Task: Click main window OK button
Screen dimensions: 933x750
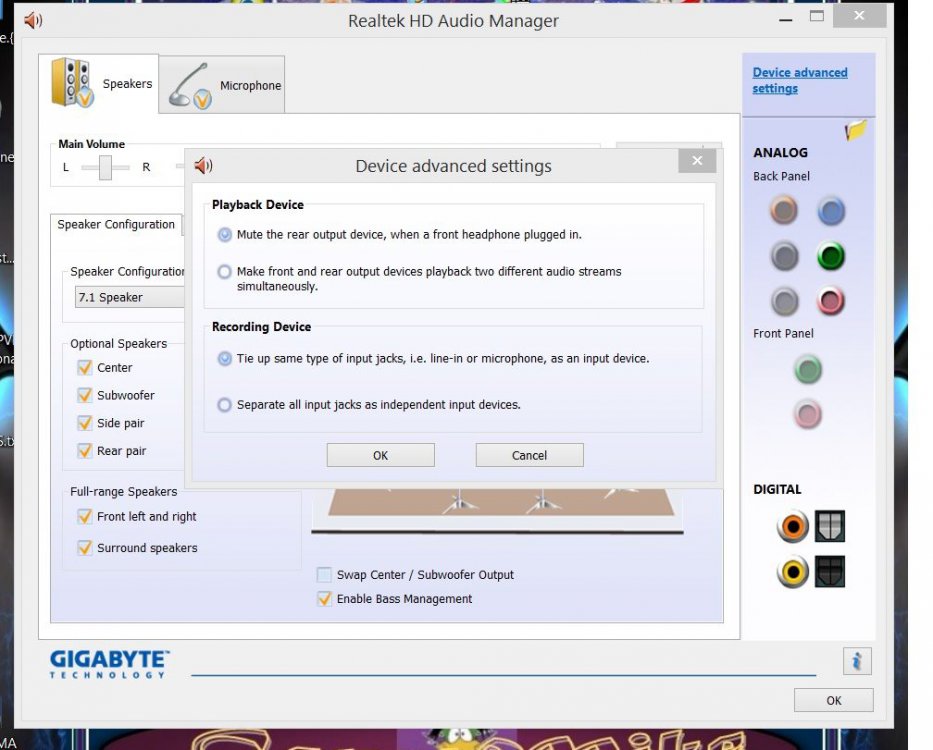Action: point(834,701)
